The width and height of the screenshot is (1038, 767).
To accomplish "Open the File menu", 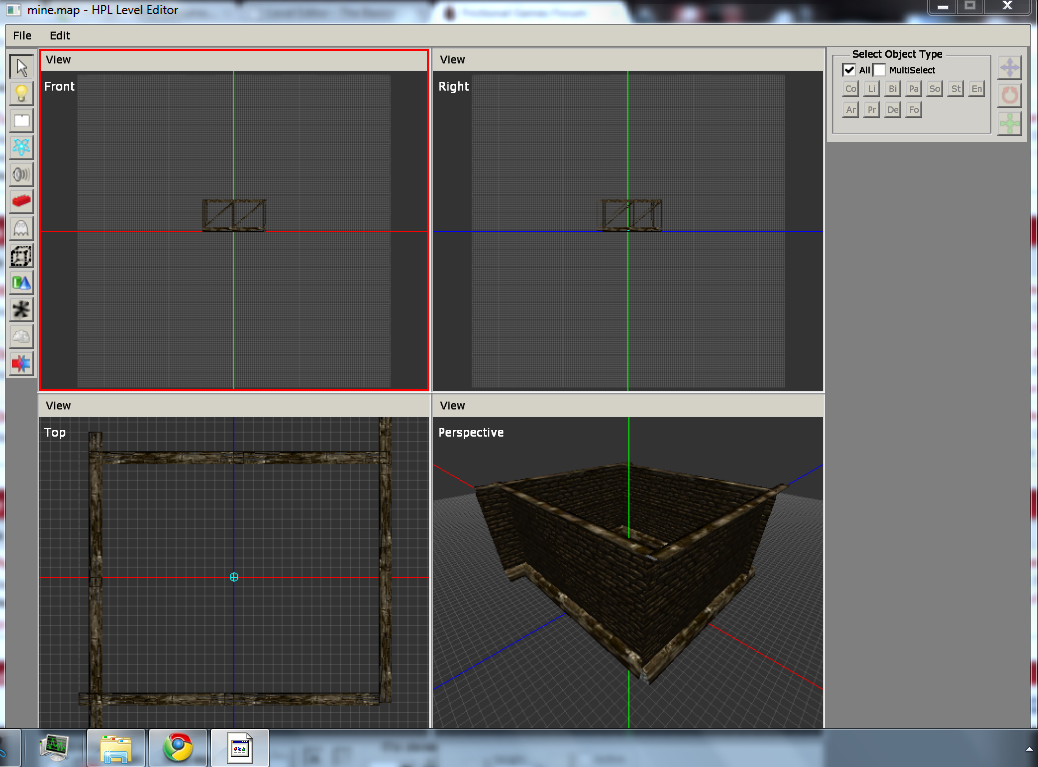I will [x=22, y=35].
